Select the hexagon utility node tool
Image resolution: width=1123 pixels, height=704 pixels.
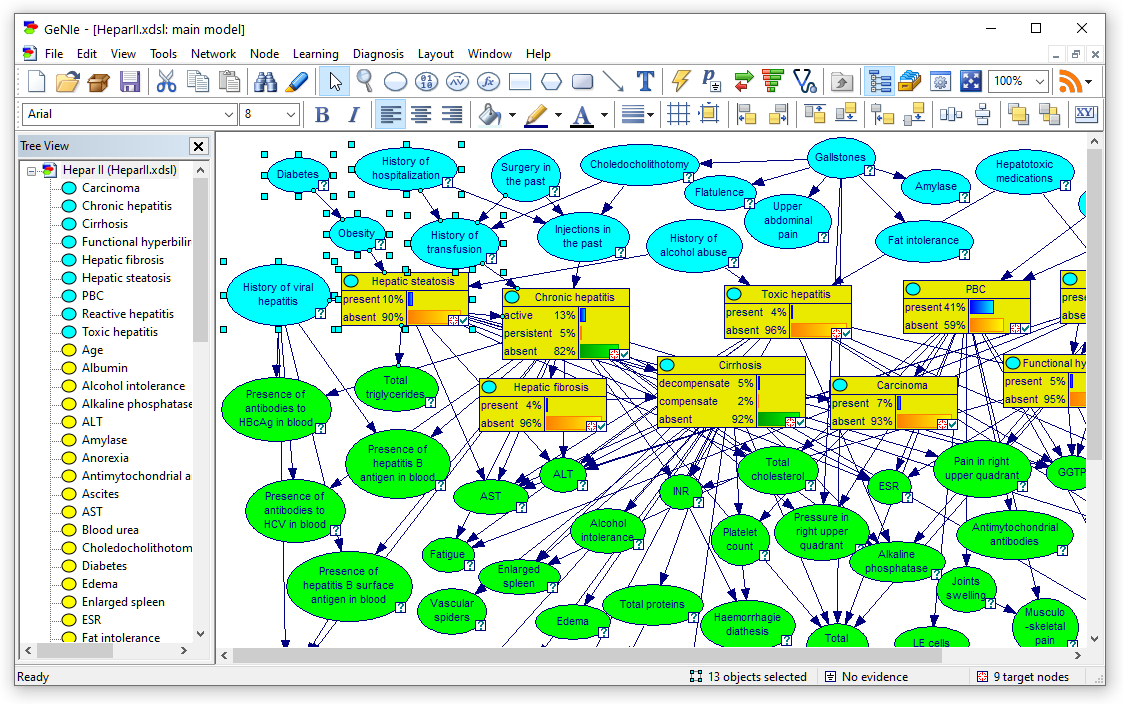tap(551, 82)
